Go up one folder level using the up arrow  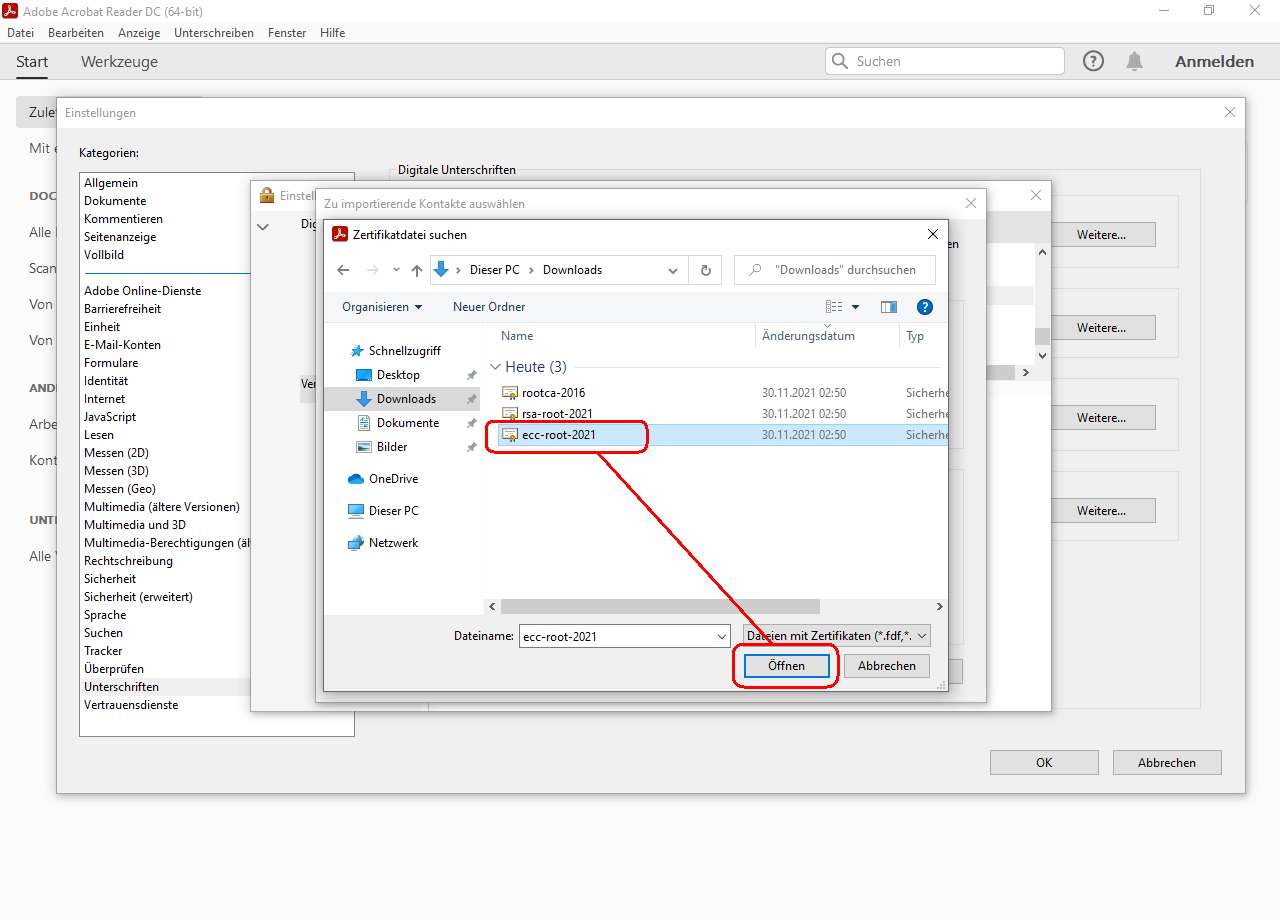tap(417, 270)
